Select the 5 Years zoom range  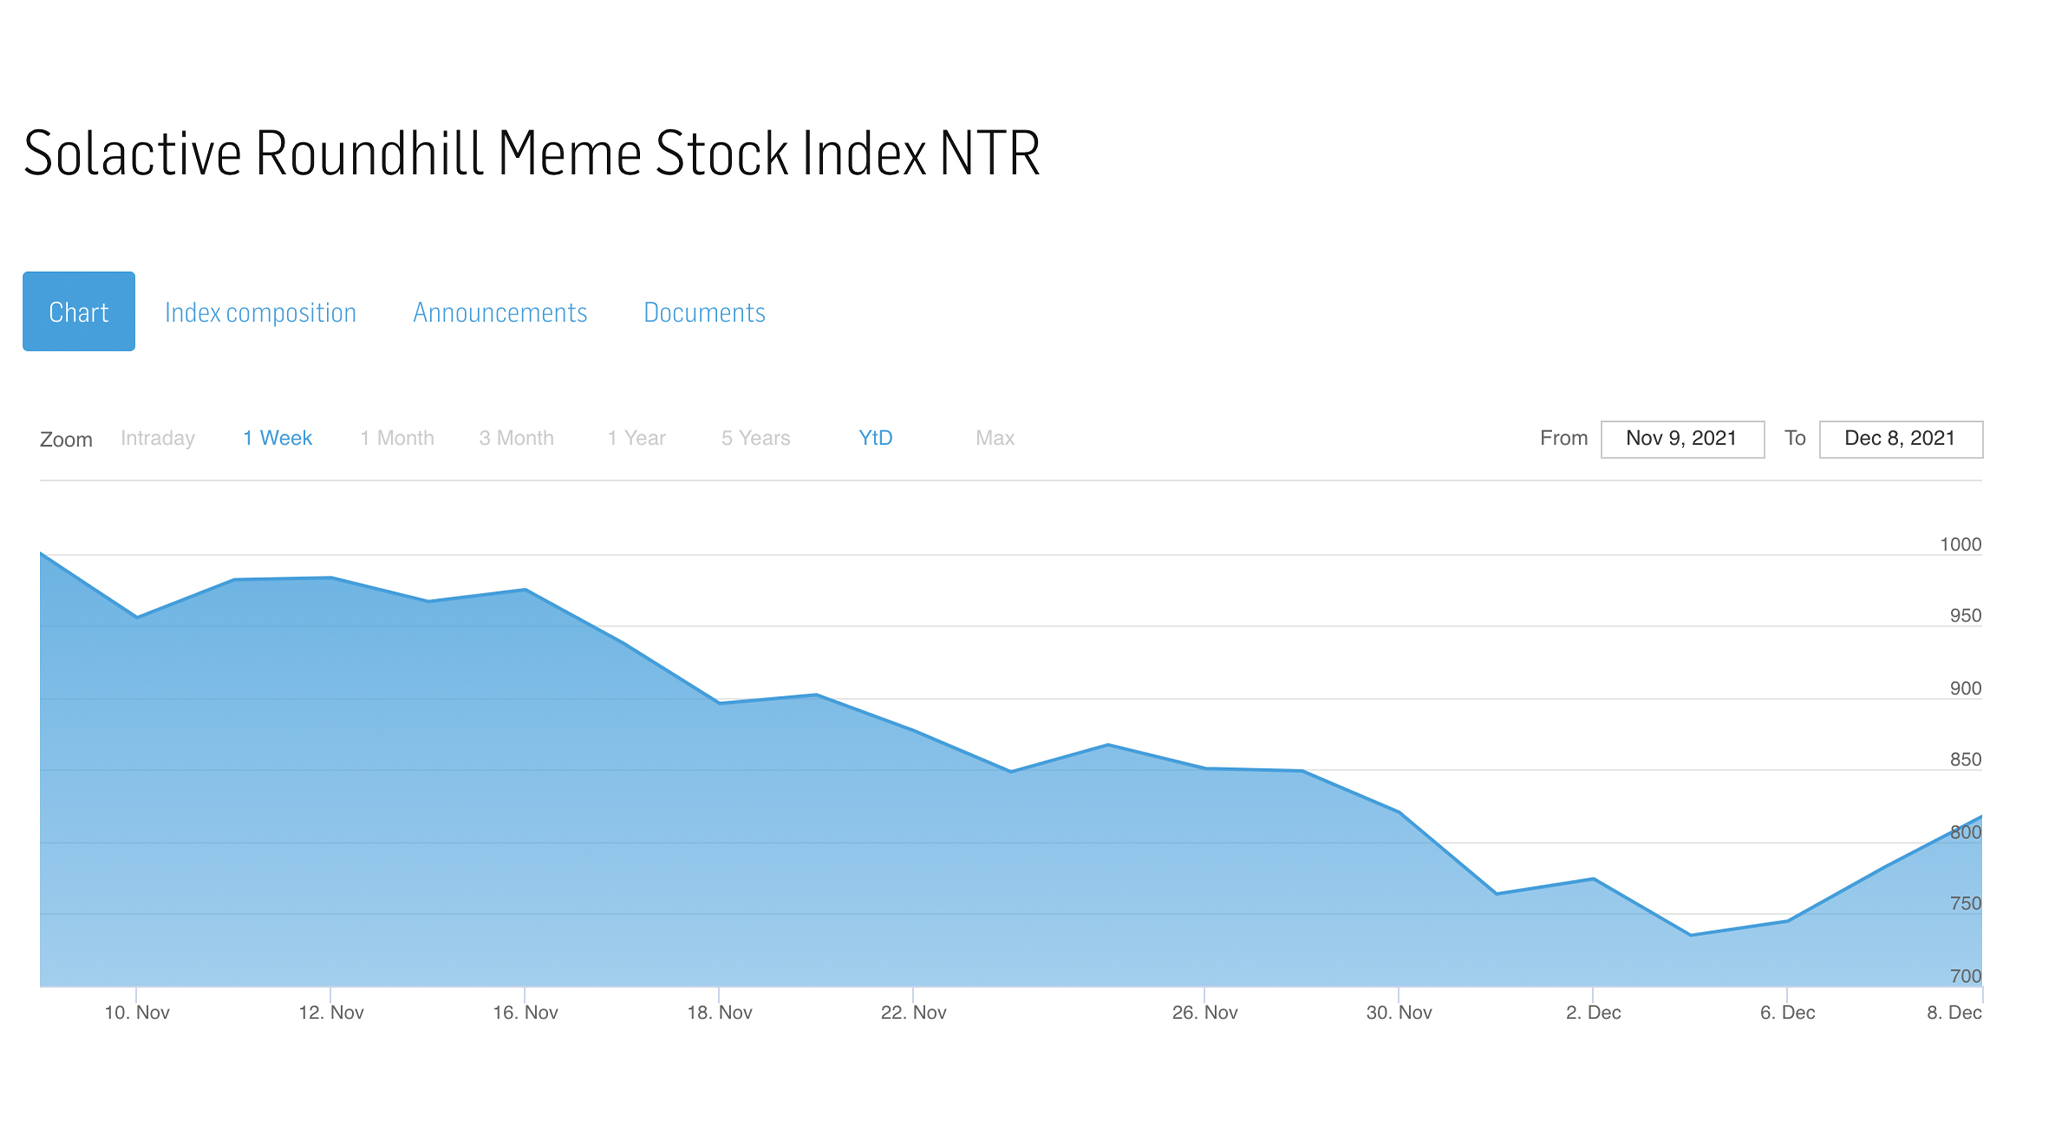tap(756, 438)
